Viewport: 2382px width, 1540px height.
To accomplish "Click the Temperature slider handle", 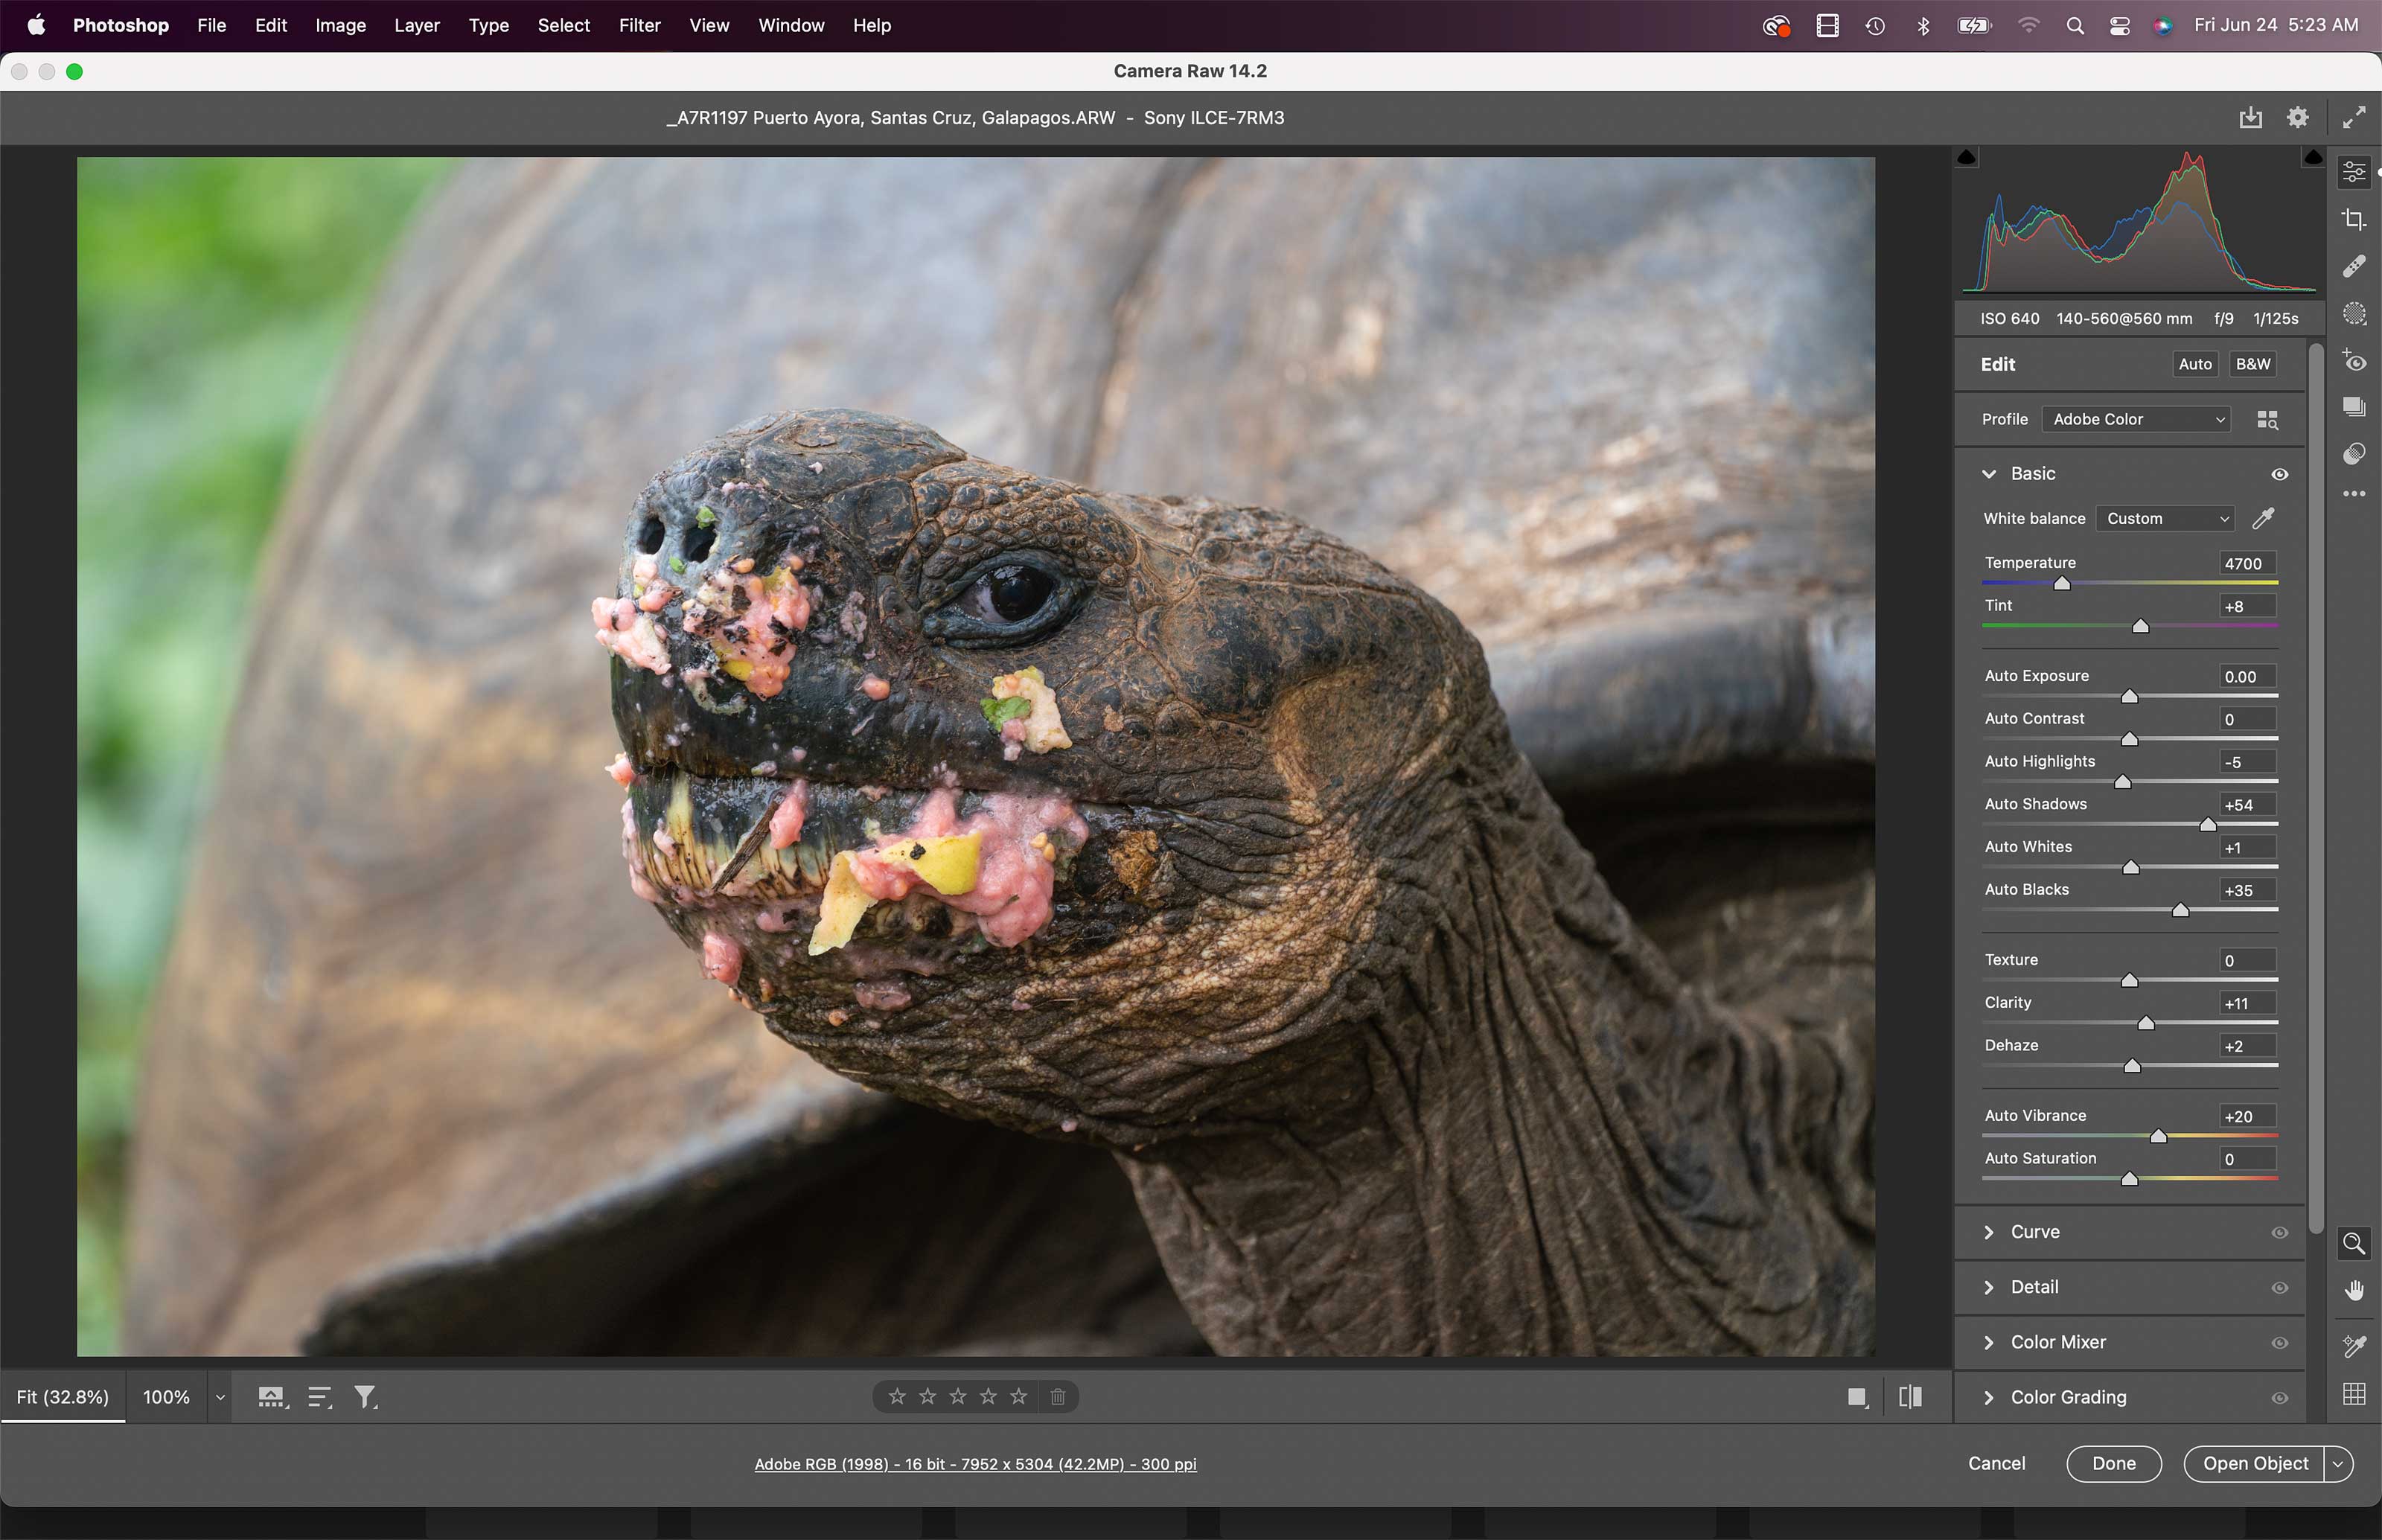I will tap(2062, 583).
